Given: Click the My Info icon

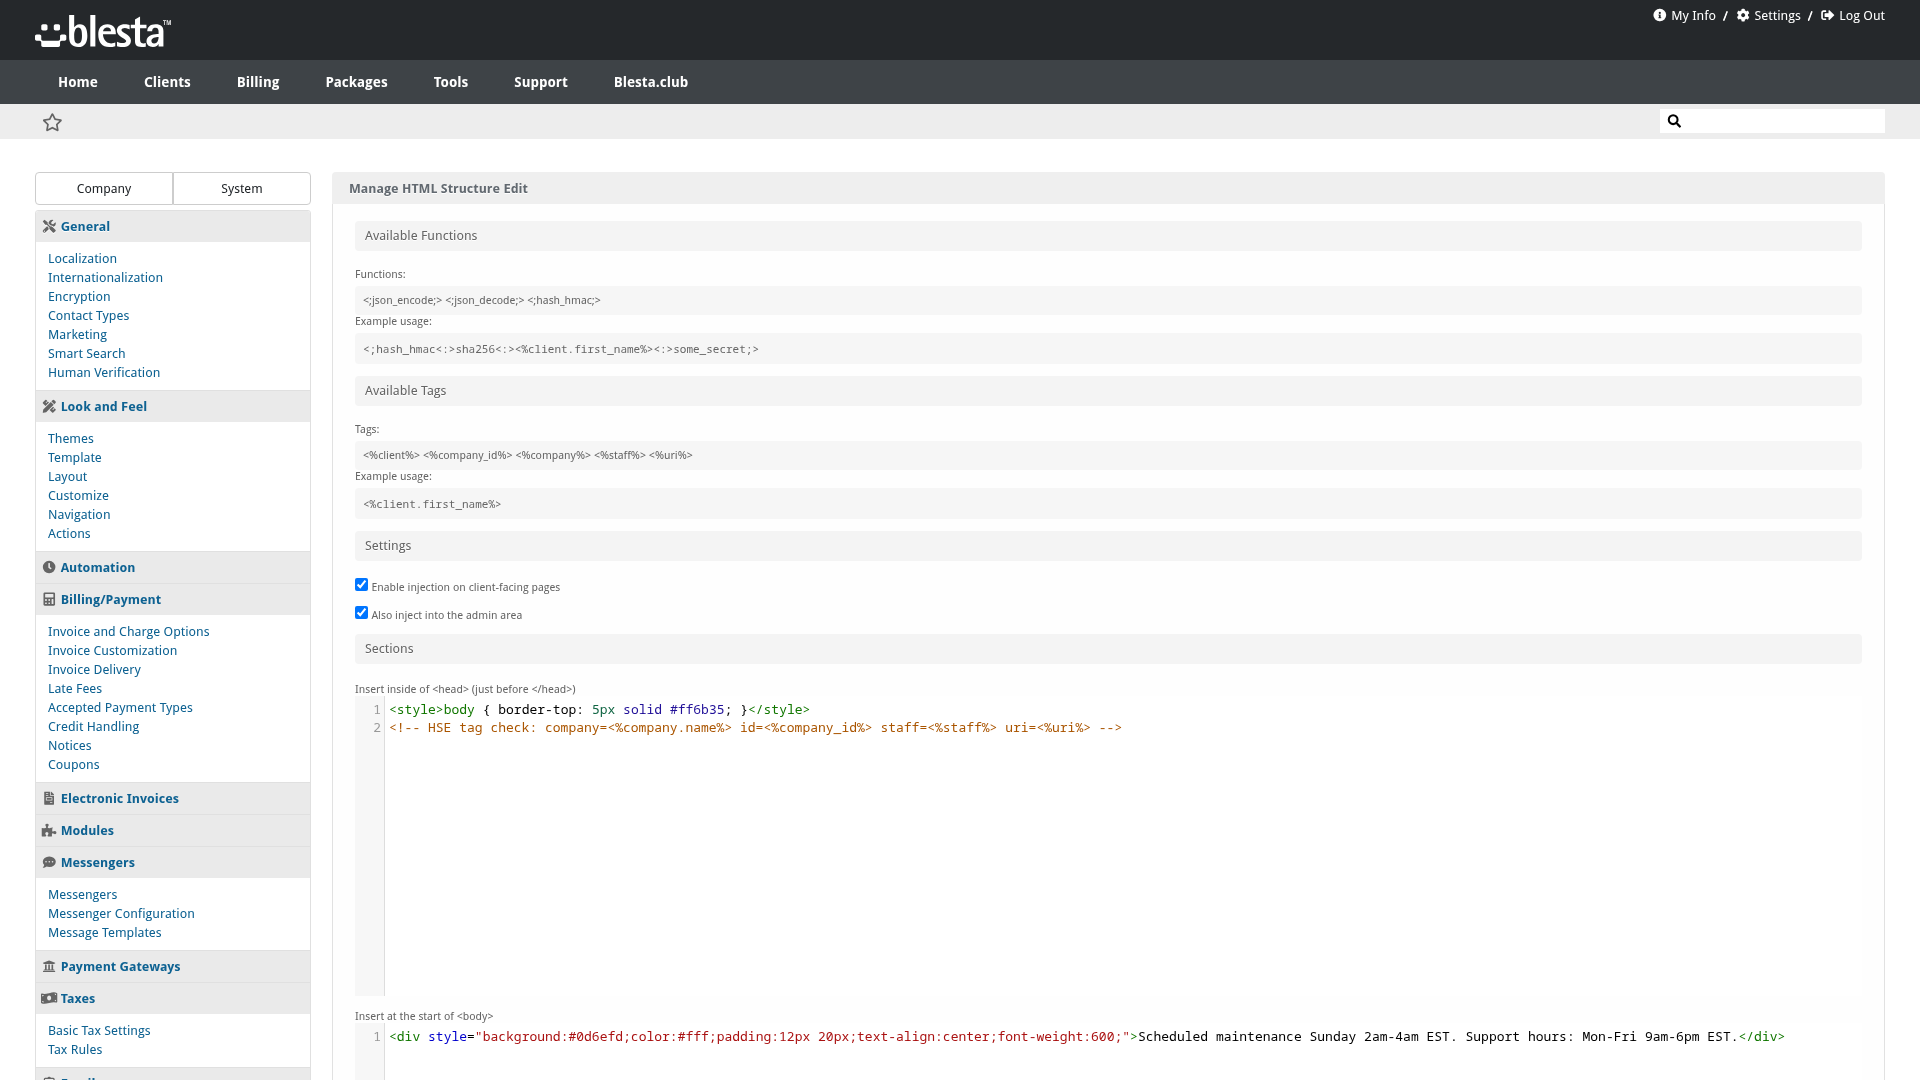Looking at the screenshot, I should coord(1659,15).
